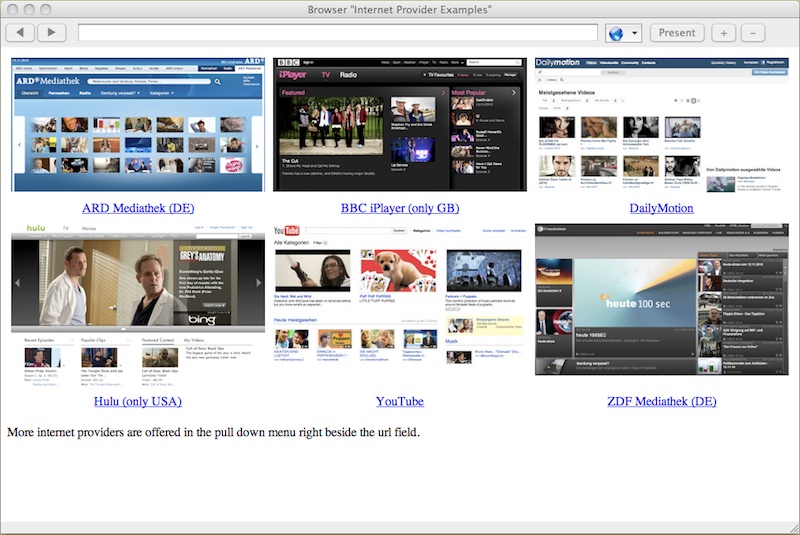Open the Hulu (only USA) link
This screenshot has width=800, height=535.
click(x=138, y=401)
